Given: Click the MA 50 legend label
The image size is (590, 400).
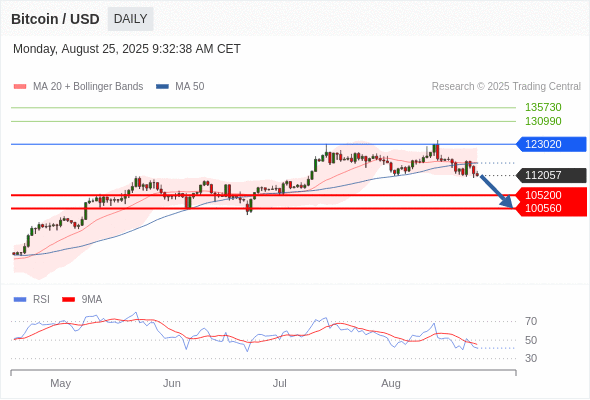Looking at the screenshot, I should click(190, 87).
